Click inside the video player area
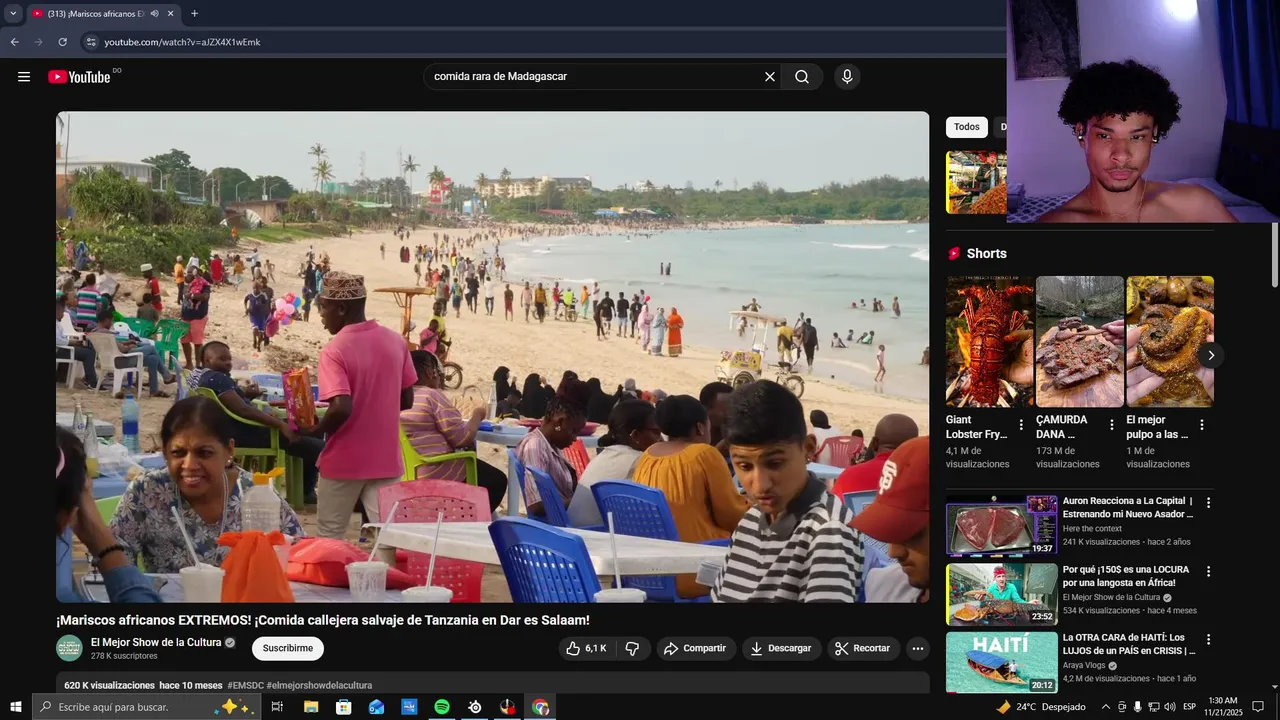The height and width of the screenshot is (720, 1280). click(492, 357)
